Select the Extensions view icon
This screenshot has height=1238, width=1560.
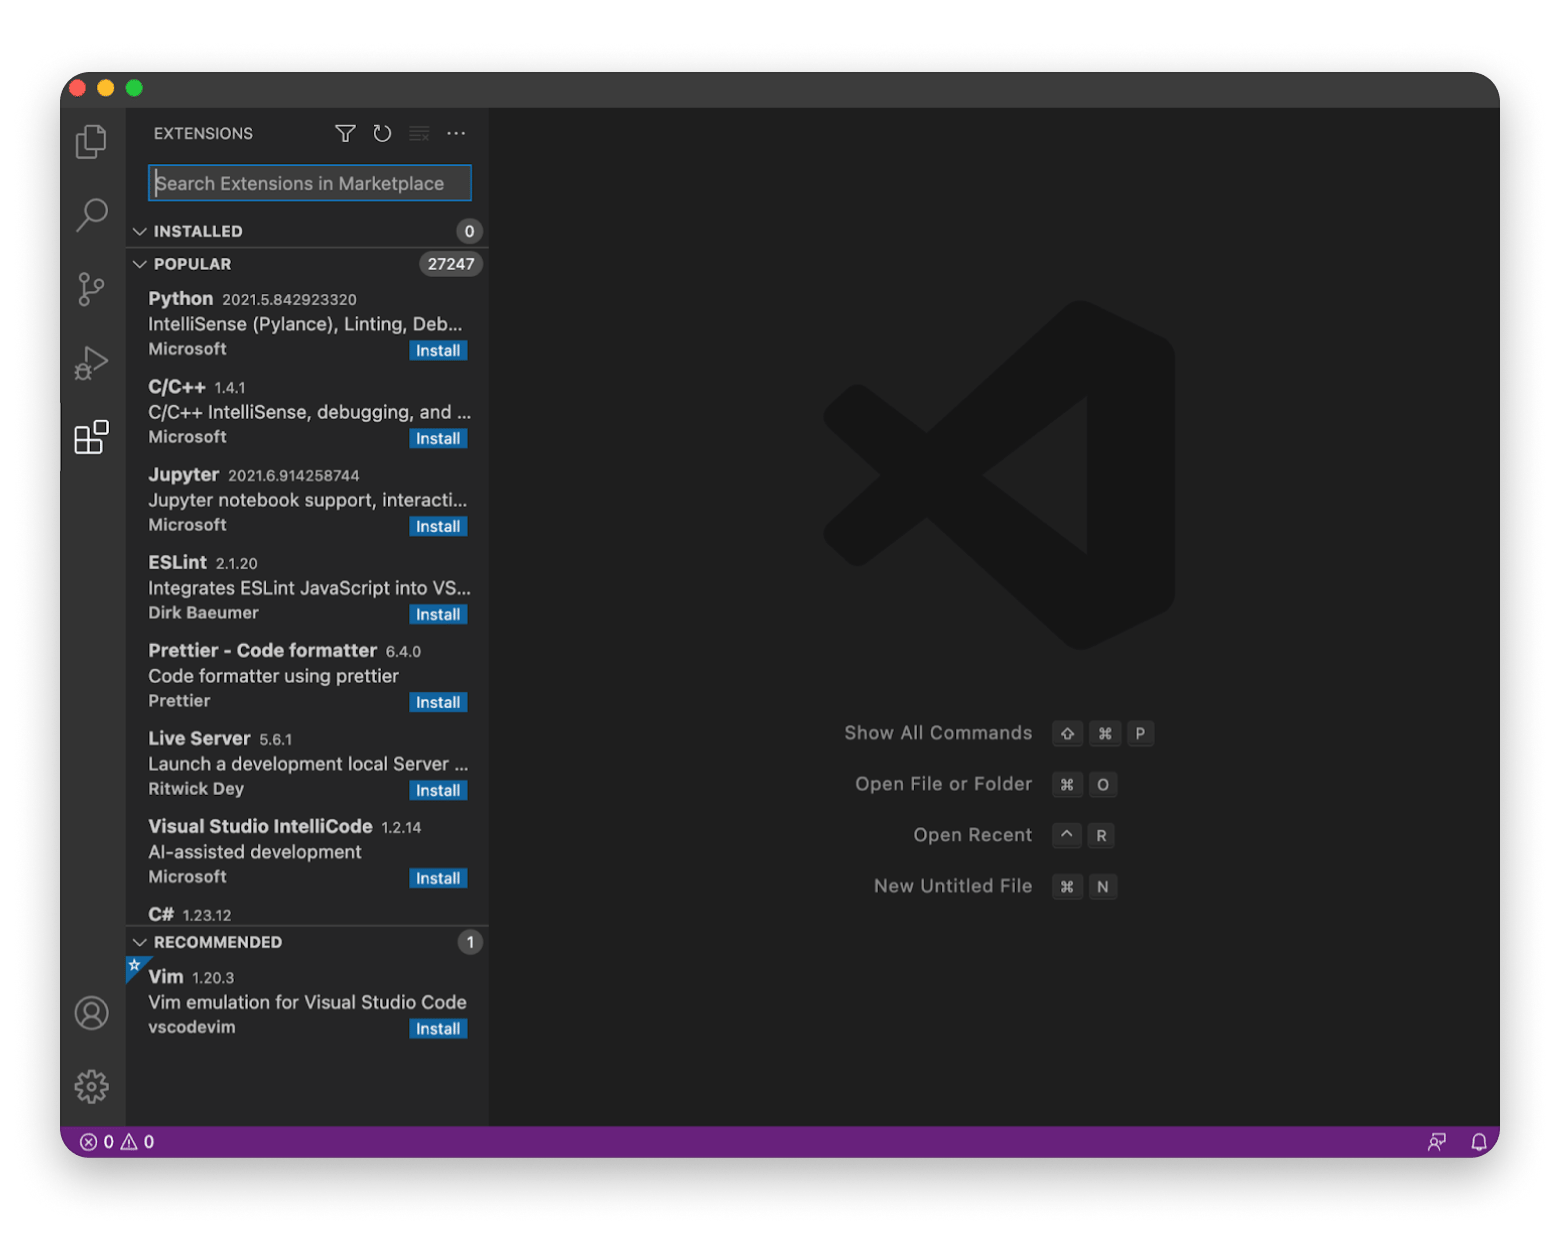[x=91, y=437]
